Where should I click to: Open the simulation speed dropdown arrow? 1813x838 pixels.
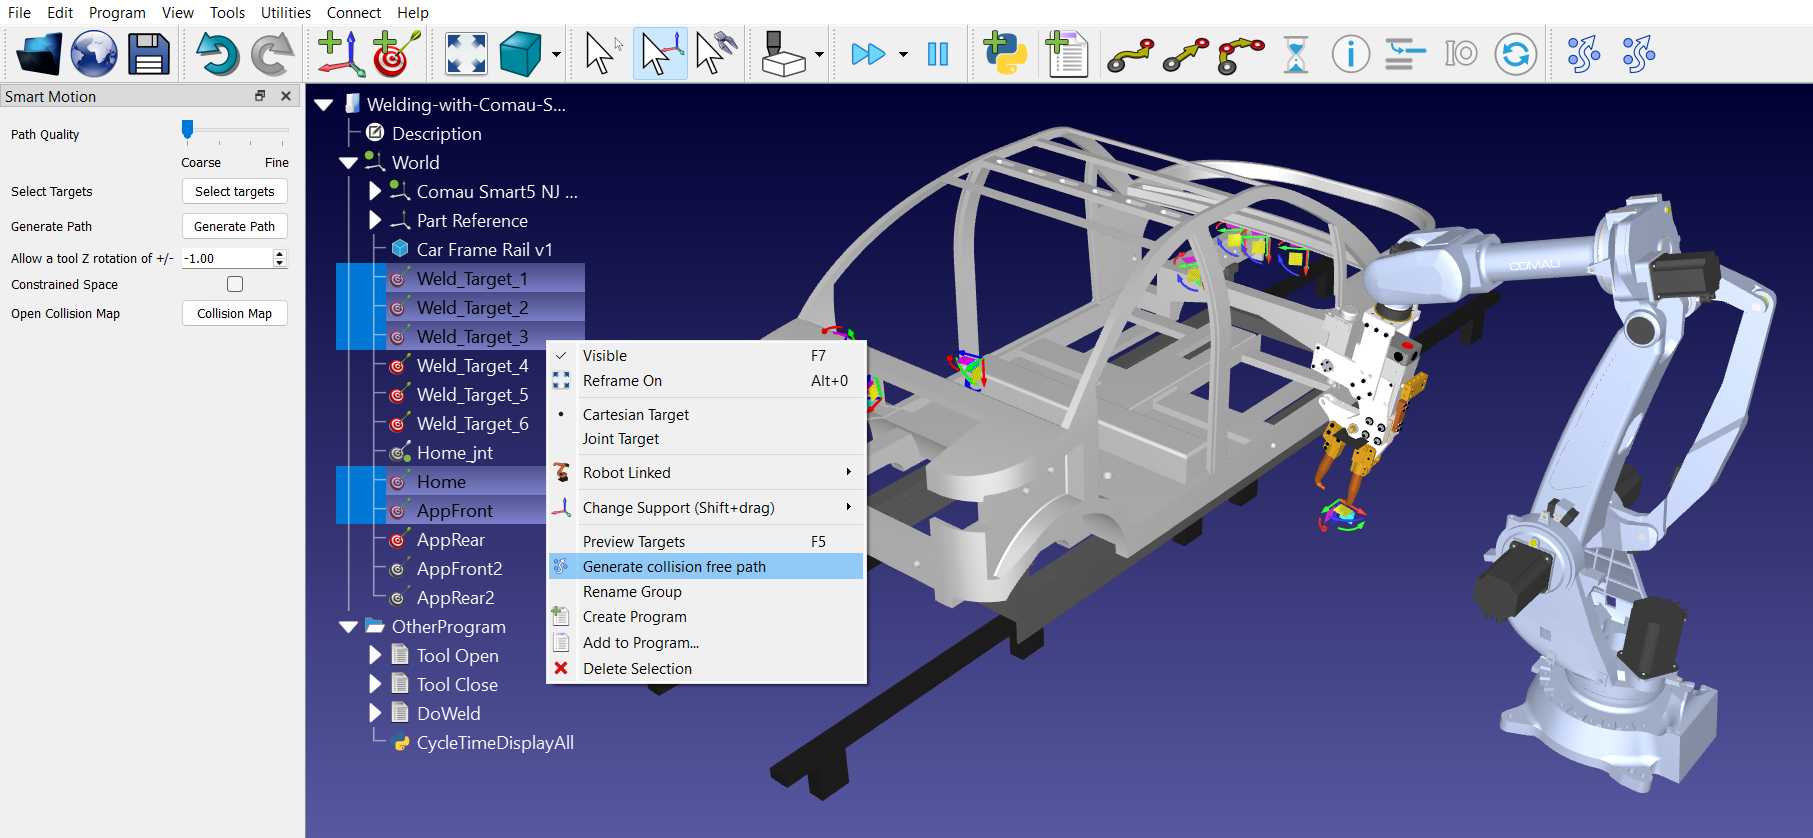point(903,55)
